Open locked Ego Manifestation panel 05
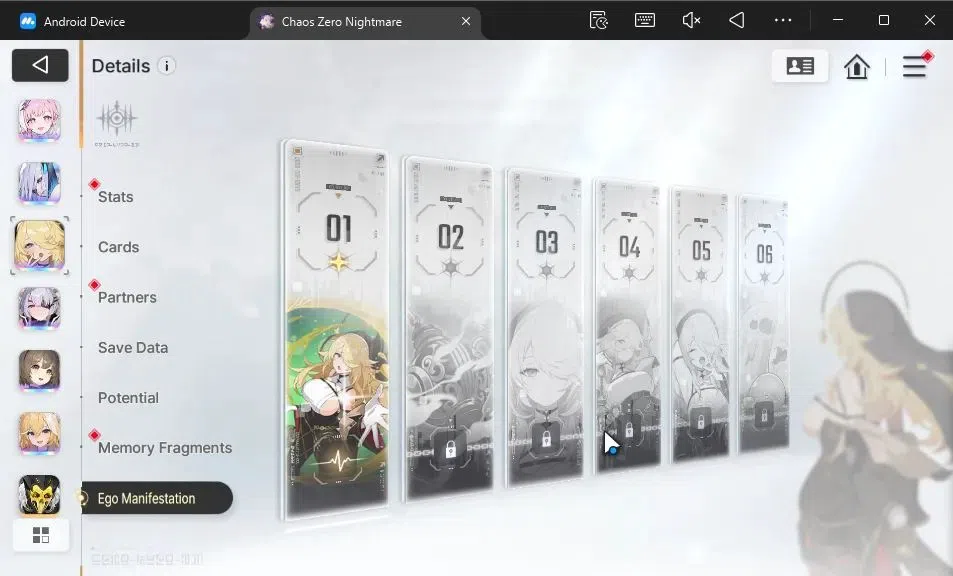This screenshot has height=576, width=953. [701, 325]
